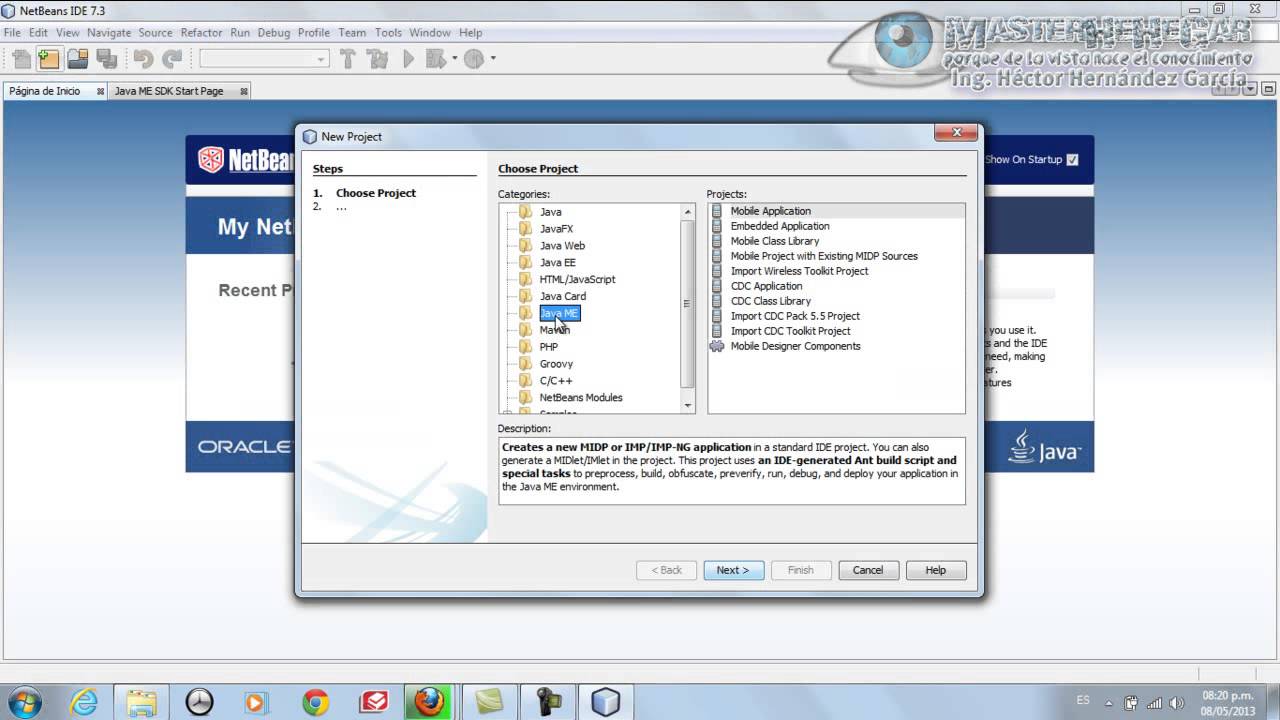Close the Página de Inicio tab
The image size is (1280, 720).
point(100,91)
